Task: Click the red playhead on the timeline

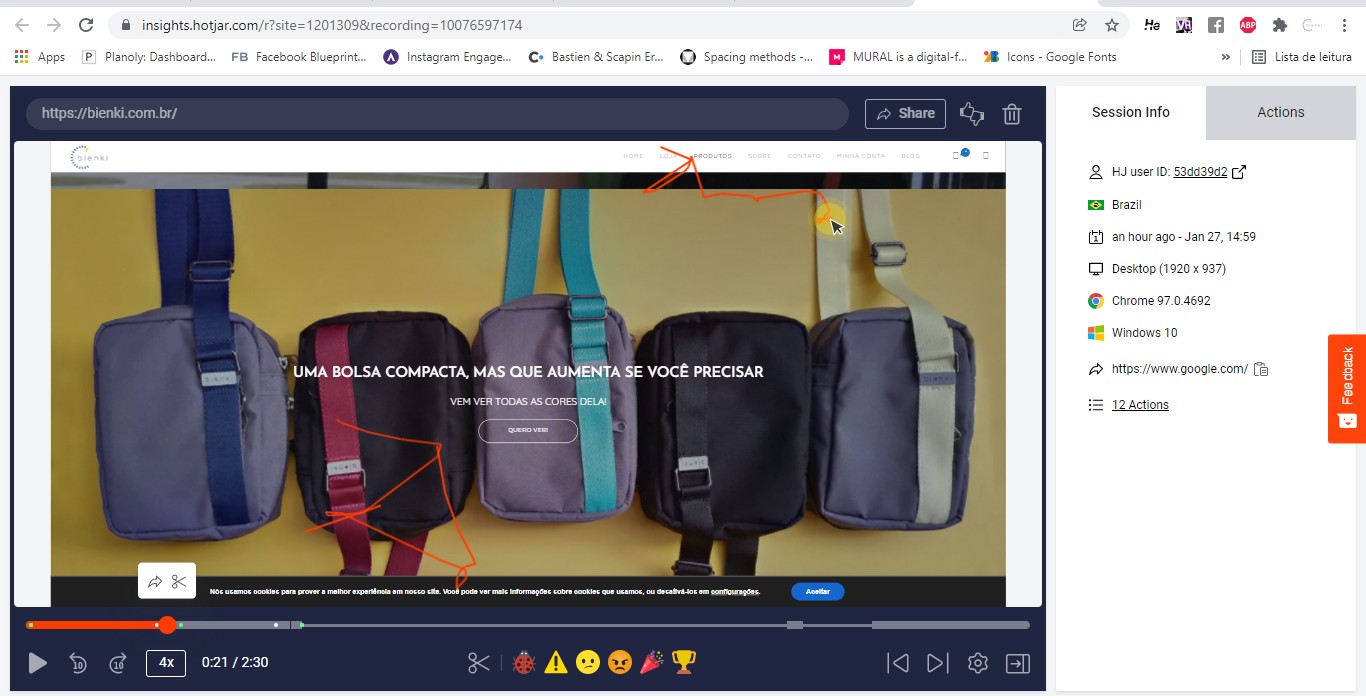Action: [x=168, y=625]
